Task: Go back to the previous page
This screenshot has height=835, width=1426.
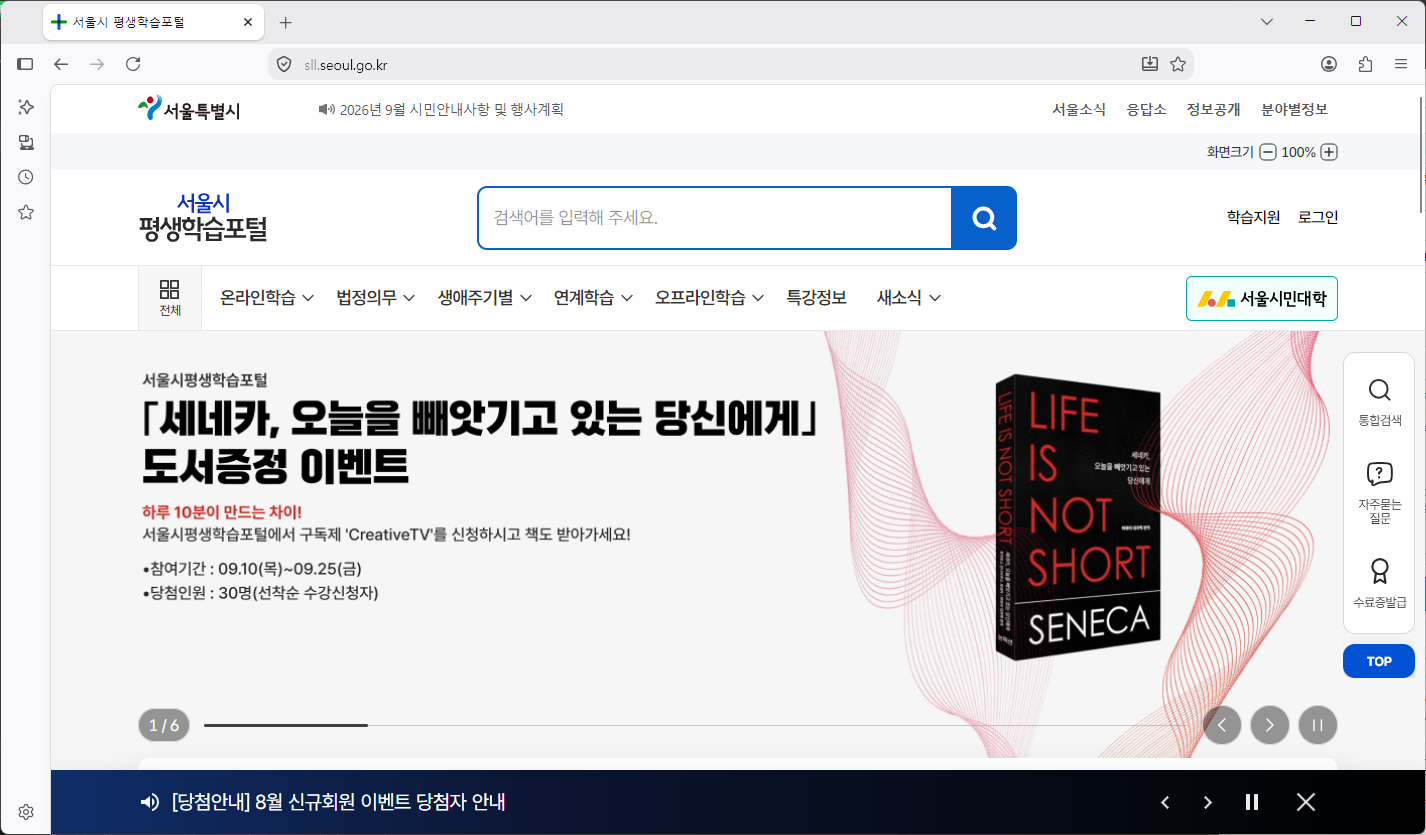Action: 61,64
